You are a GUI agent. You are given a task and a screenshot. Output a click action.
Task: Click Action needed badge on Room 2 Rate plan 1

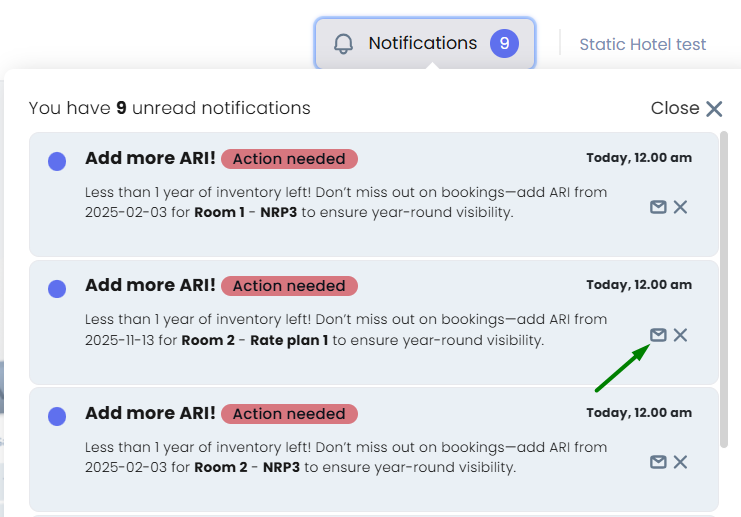(289, 286)
